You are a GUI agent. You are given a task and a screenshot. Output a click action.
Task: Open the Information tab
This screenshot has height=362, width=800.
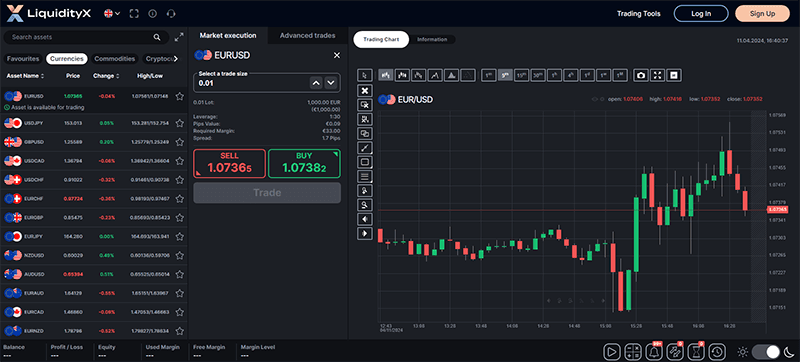tap(432, 39)
